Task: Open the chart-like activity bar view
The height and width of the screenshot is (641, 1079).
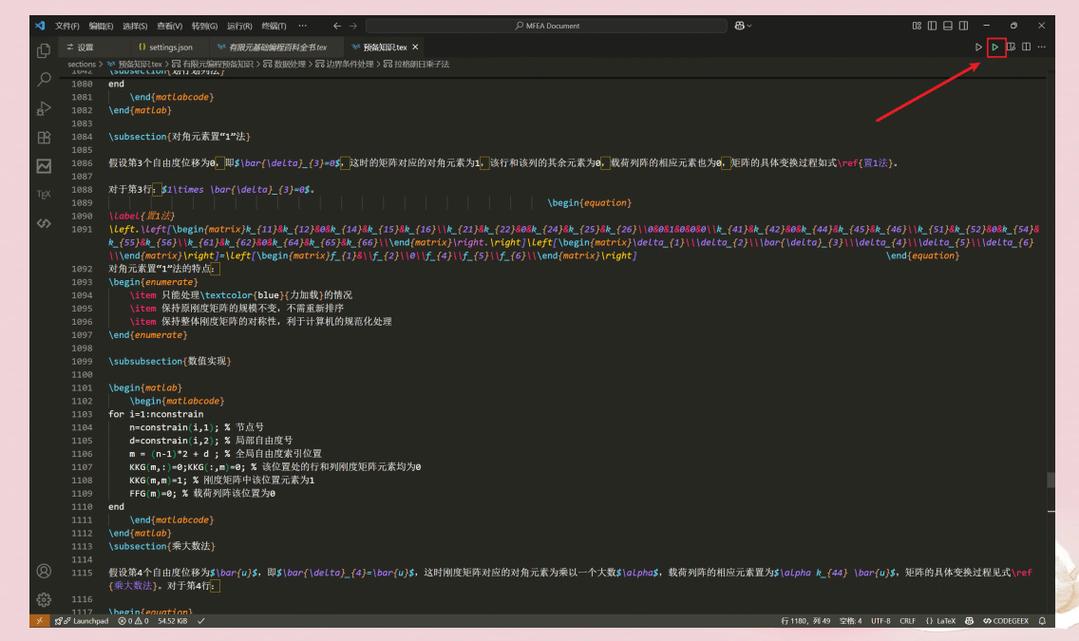Action: [43, 166]
